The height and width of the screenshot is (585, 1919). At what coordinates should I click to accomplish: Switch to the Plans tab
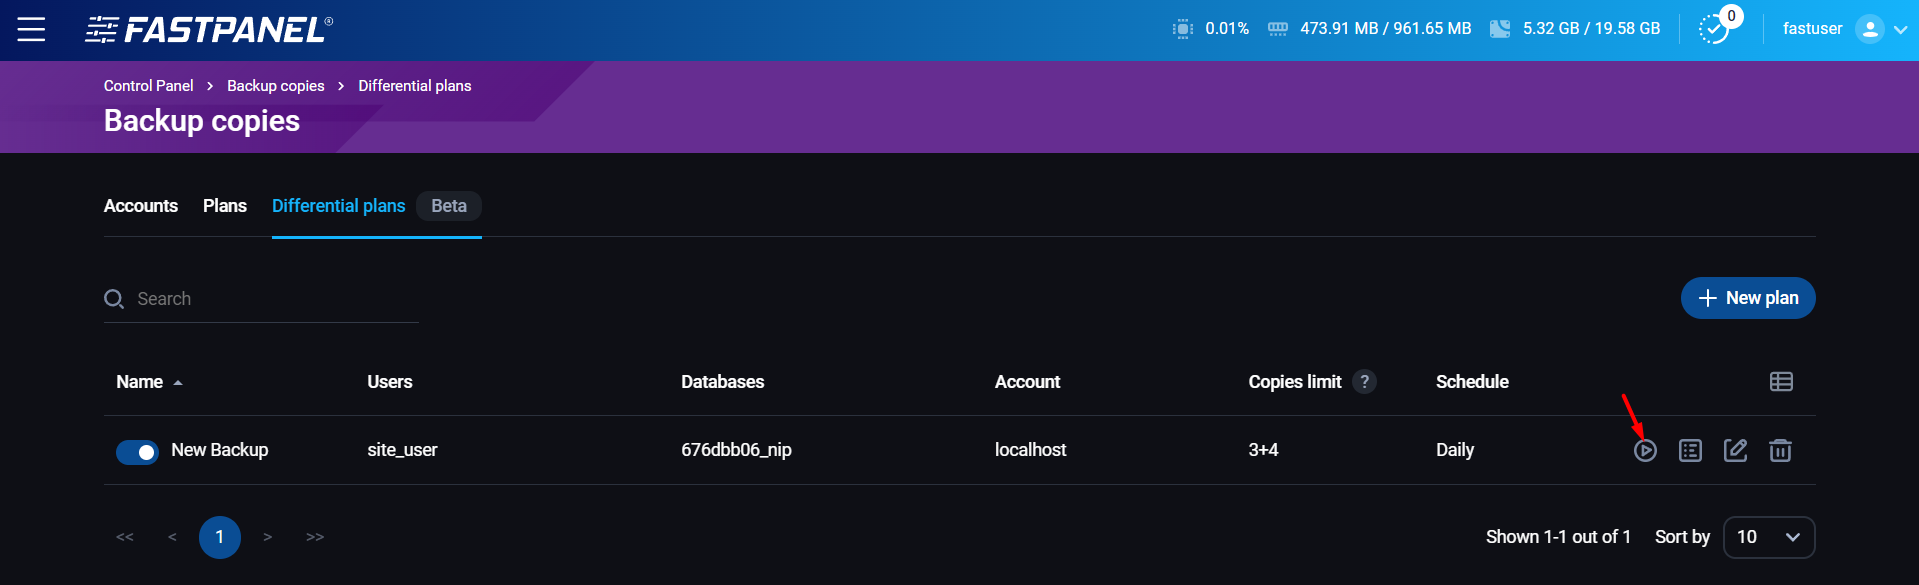[225, 206]
